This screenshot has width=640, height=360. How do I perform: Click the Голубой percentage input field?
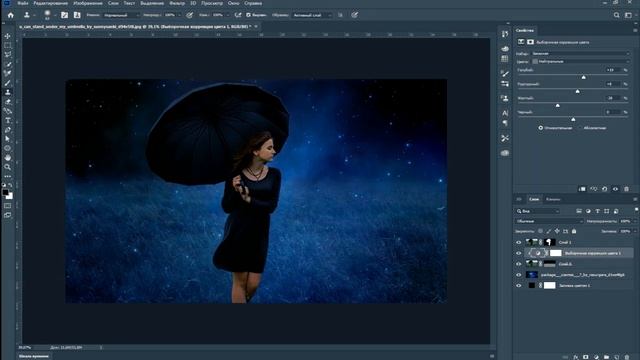(613, 70)
